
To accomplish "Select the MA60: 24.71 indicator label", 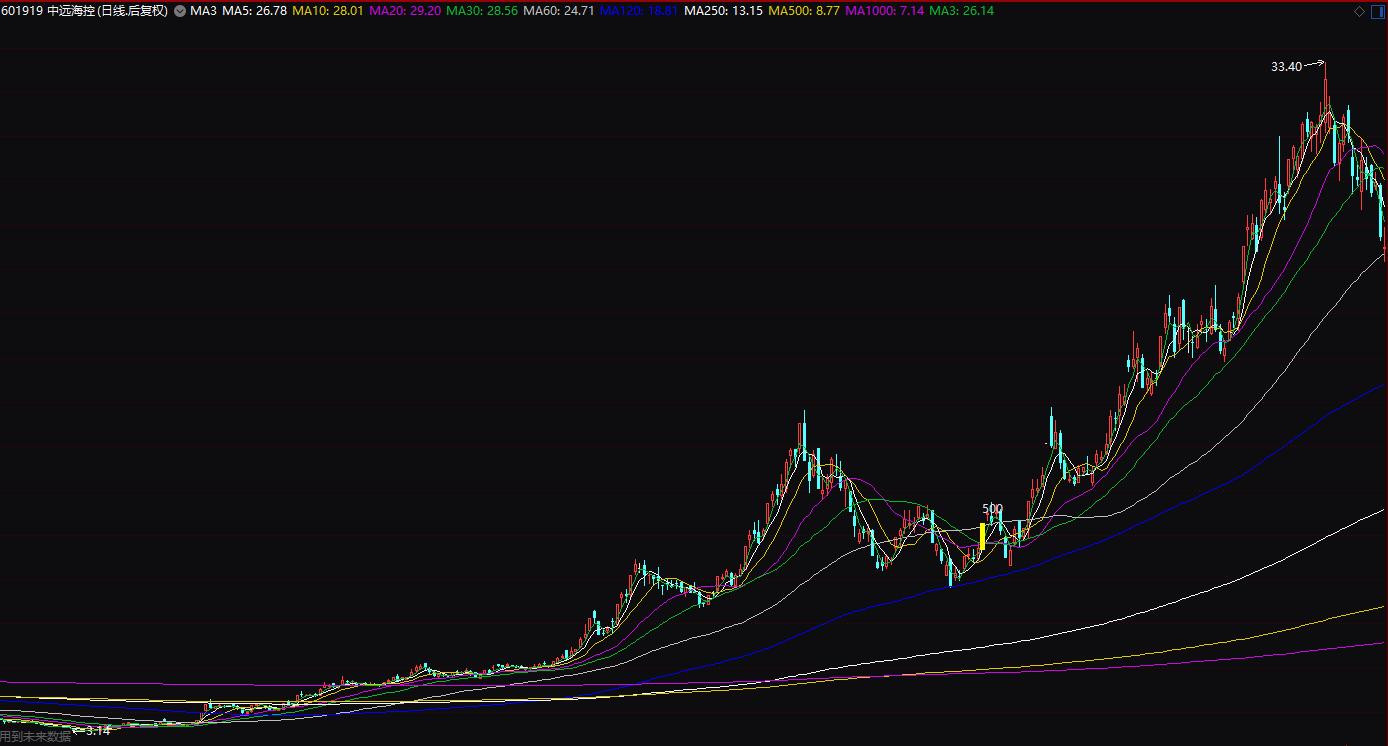I will (x=559, y=11).
